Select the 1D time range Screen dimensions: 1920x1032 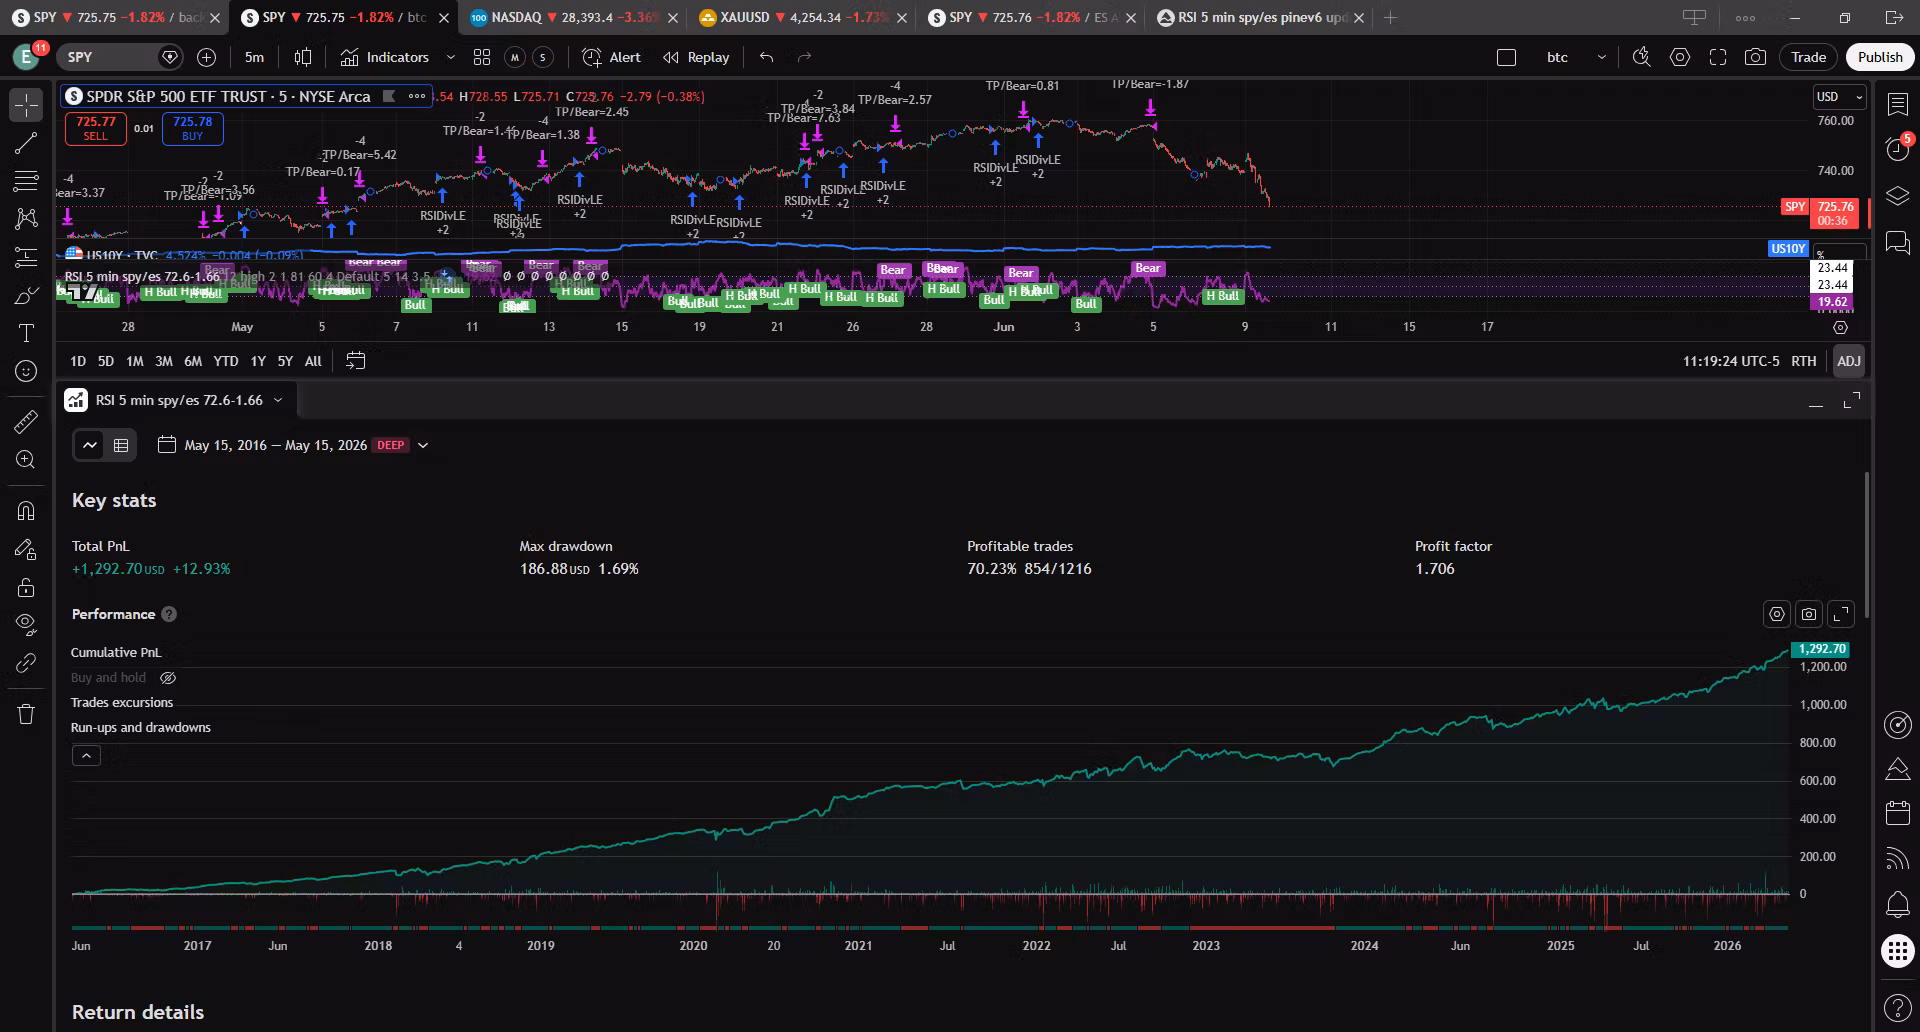[x=78, y=361]
